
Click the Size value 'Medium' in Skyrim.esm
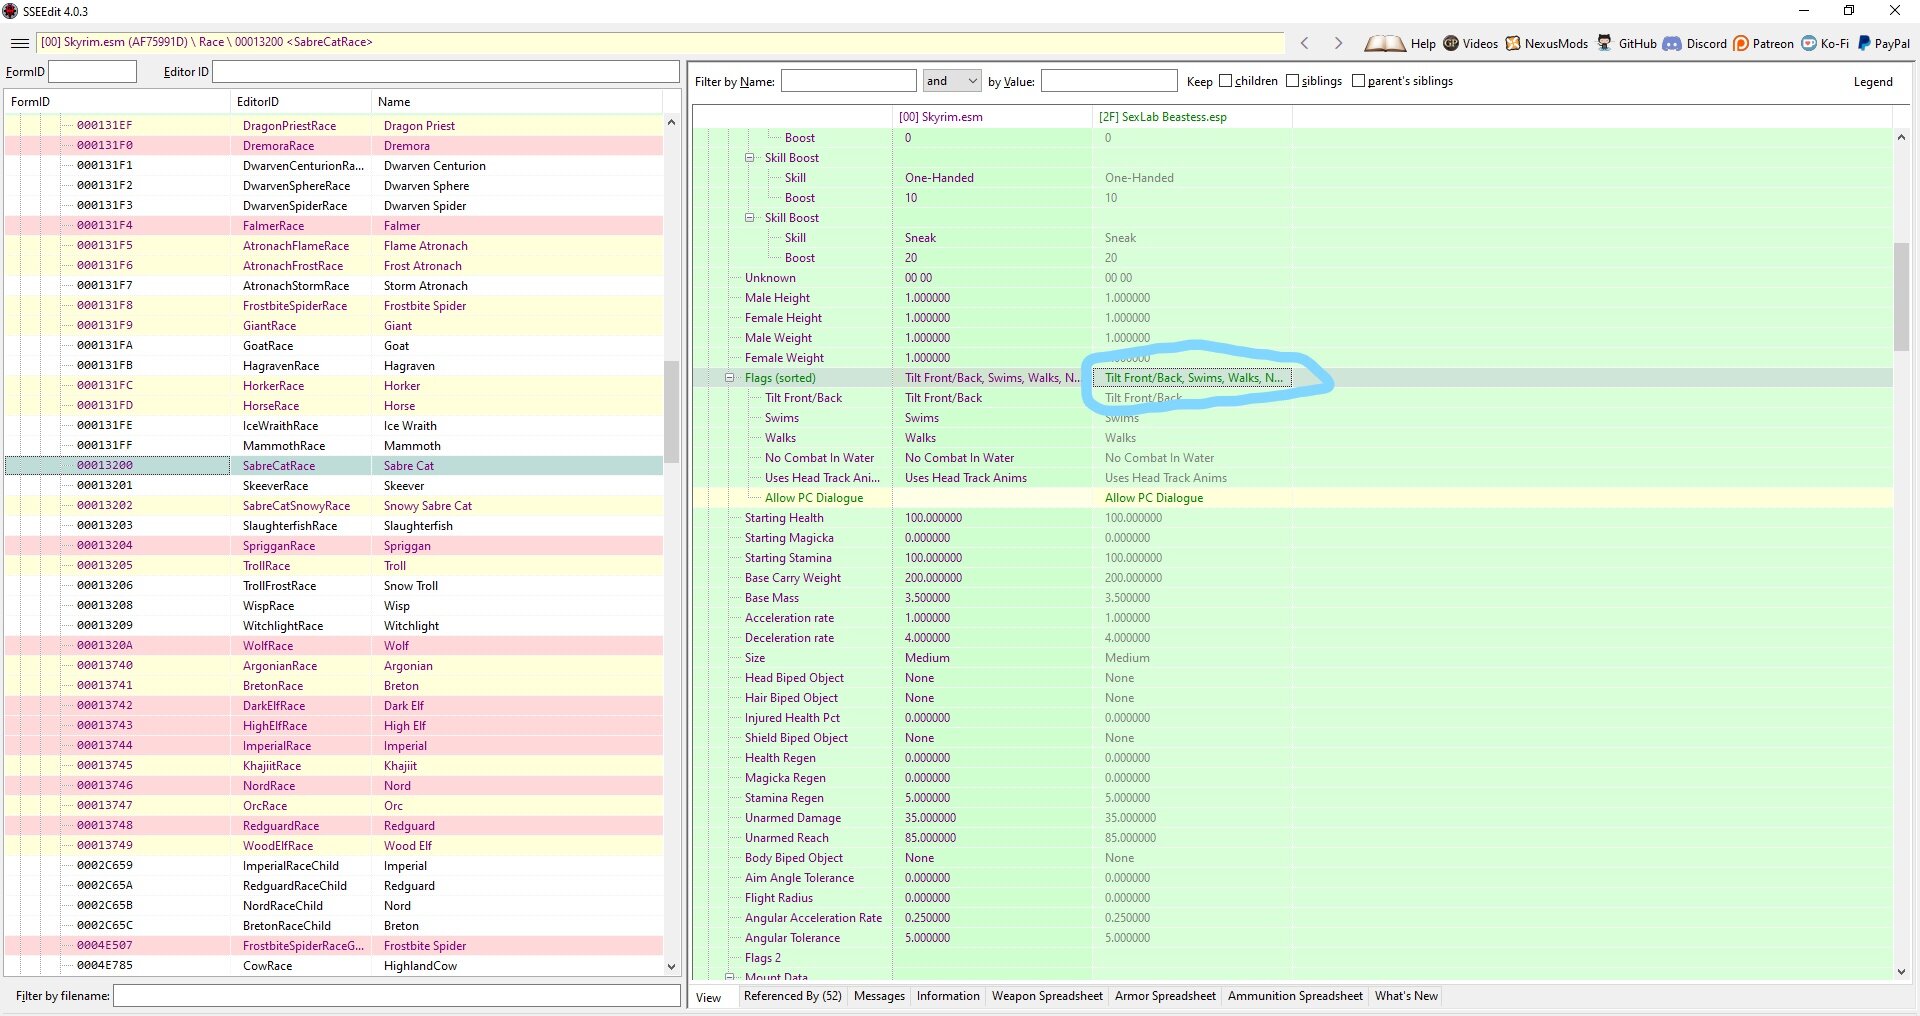[x=927, y=658]
